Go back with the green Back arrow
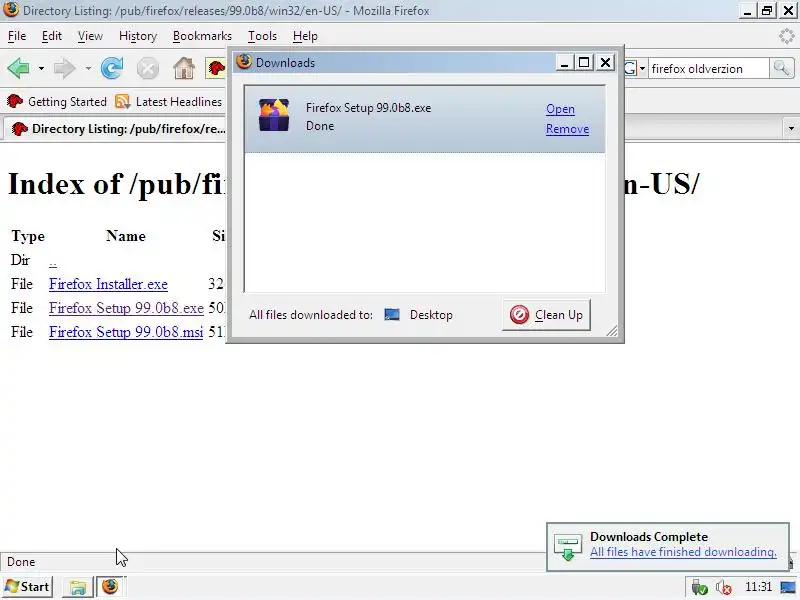Image resolution: width=800 pixels, height=600 pixels. click(19, 68)
